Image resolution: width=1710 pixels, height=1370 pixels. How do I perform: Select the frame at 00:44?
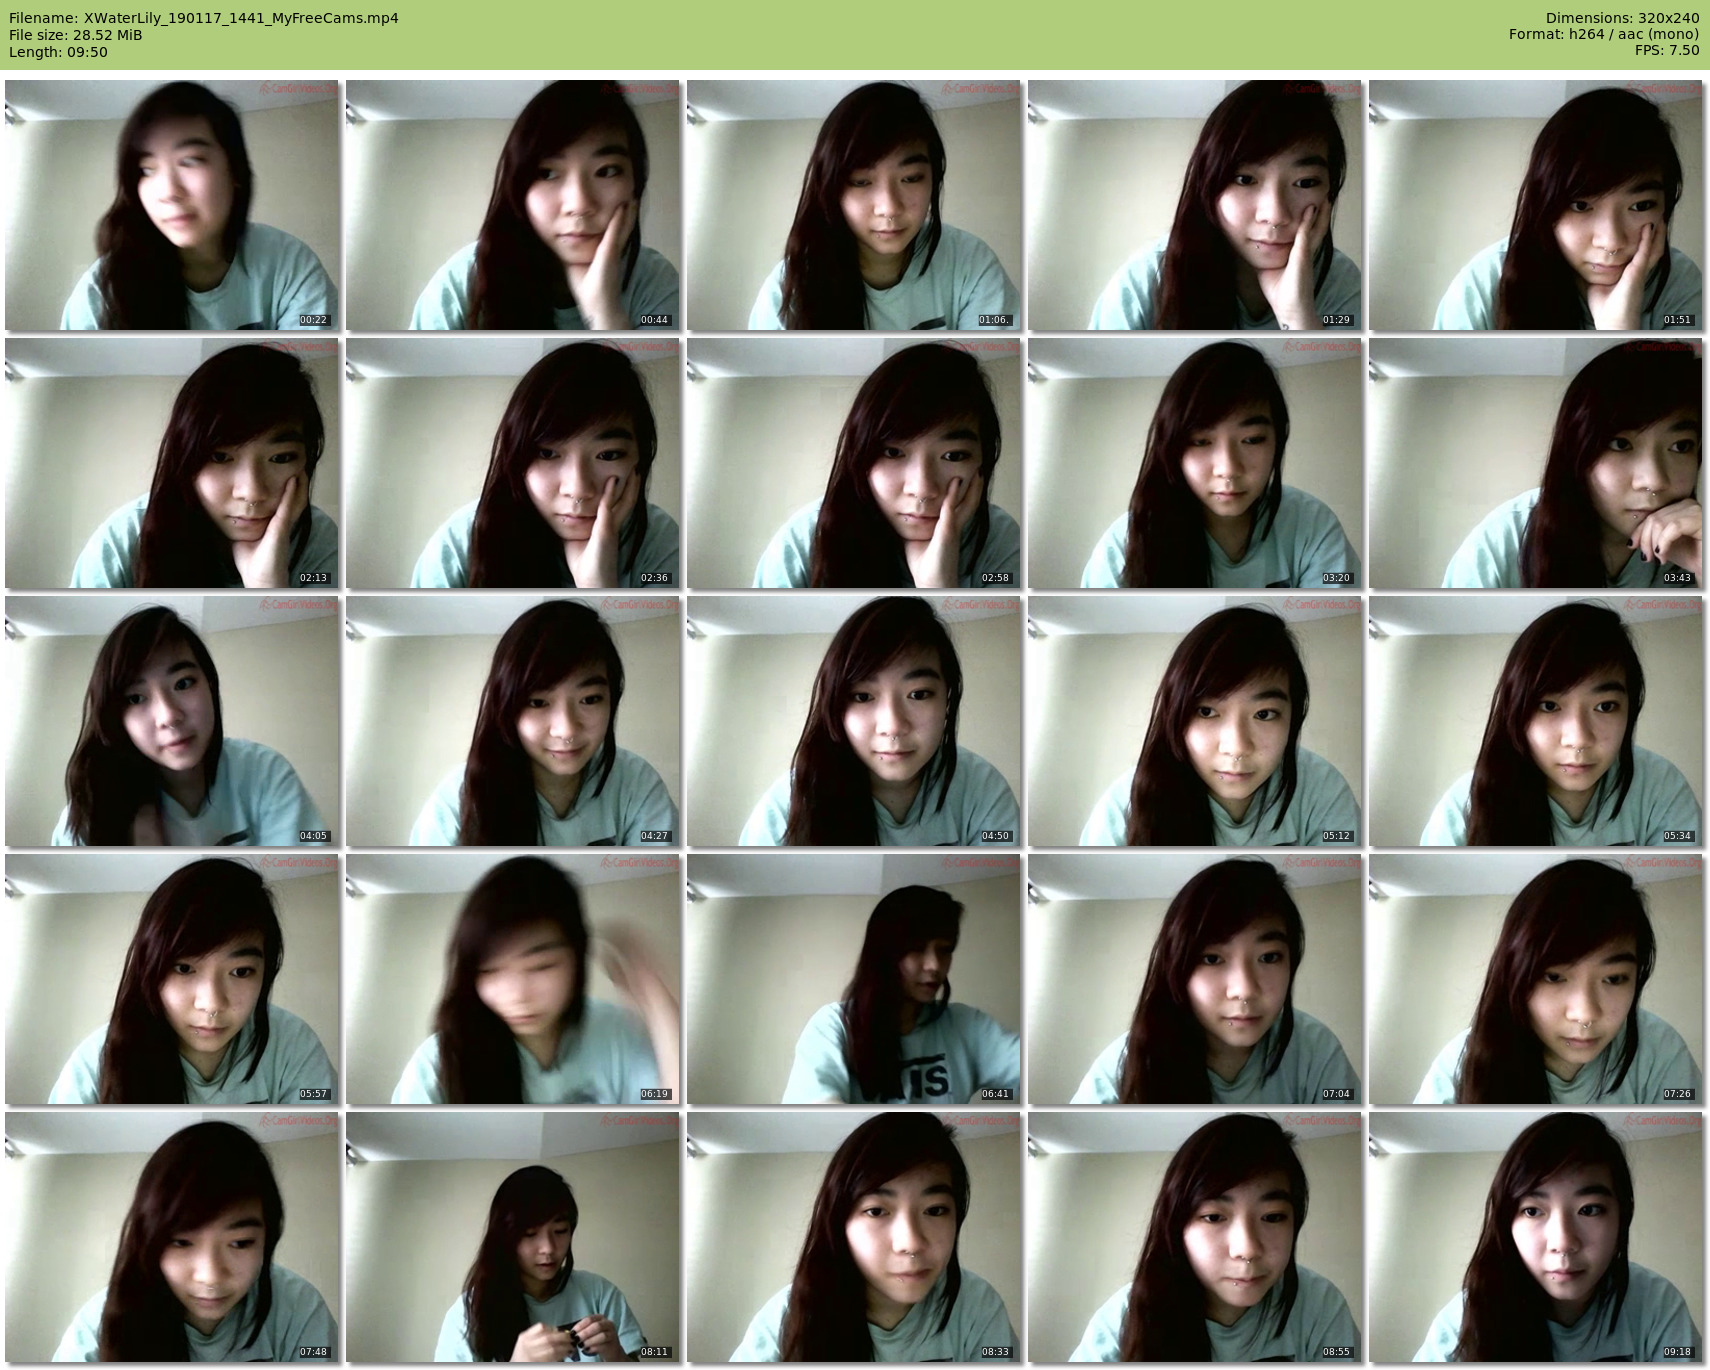point(513,205)
